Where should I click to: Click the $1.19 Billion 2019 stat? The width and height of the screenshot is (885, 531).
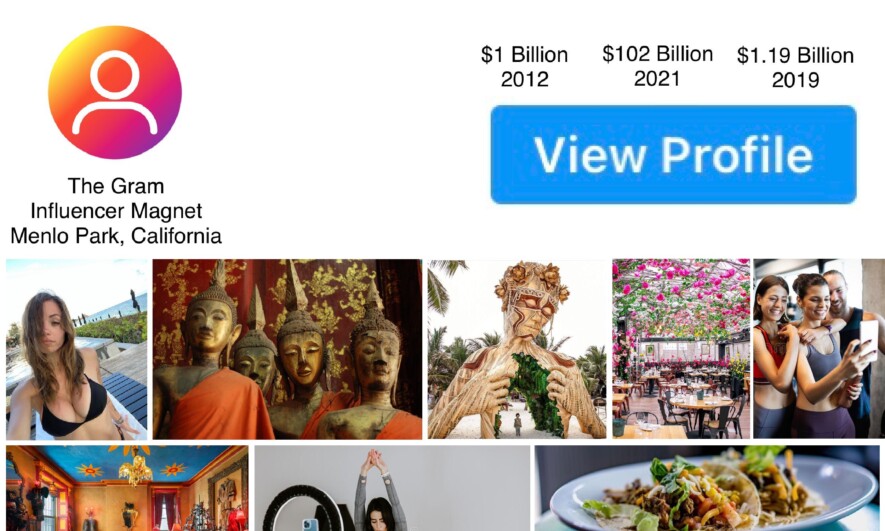point(795,67)
